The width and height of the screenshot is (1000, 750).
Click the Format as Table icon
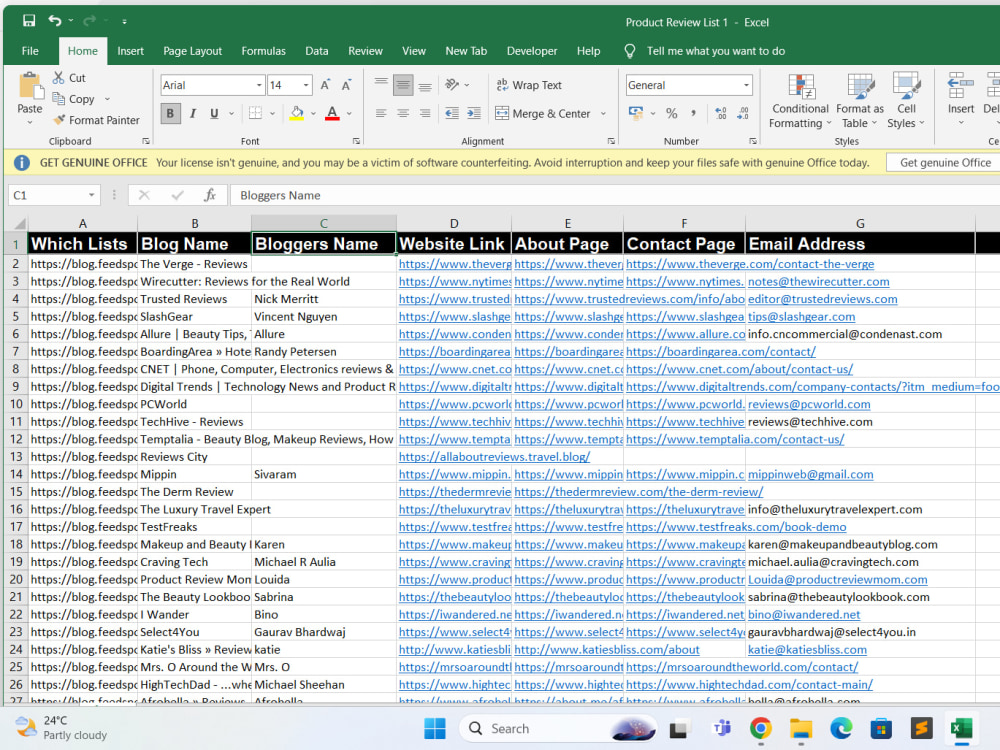tap(859, 89)
